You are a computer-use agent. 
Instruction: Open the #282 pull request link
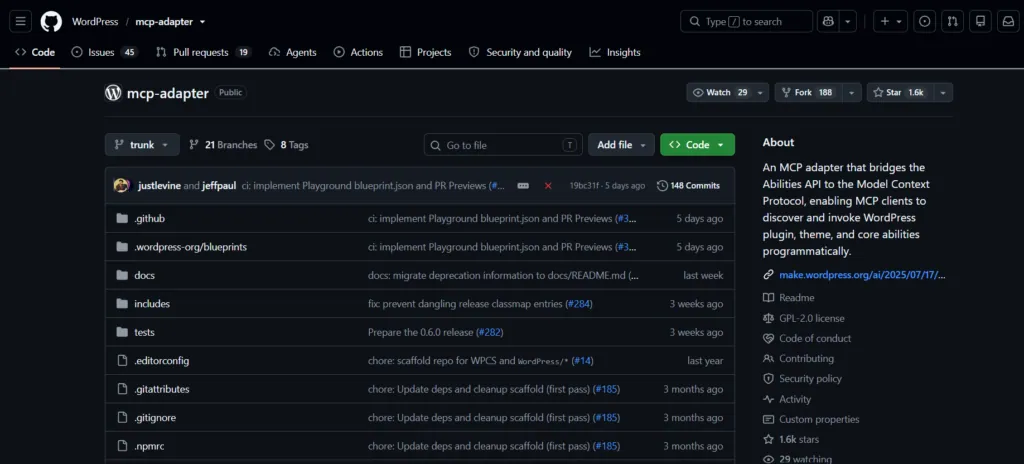(x=488, y=332)
